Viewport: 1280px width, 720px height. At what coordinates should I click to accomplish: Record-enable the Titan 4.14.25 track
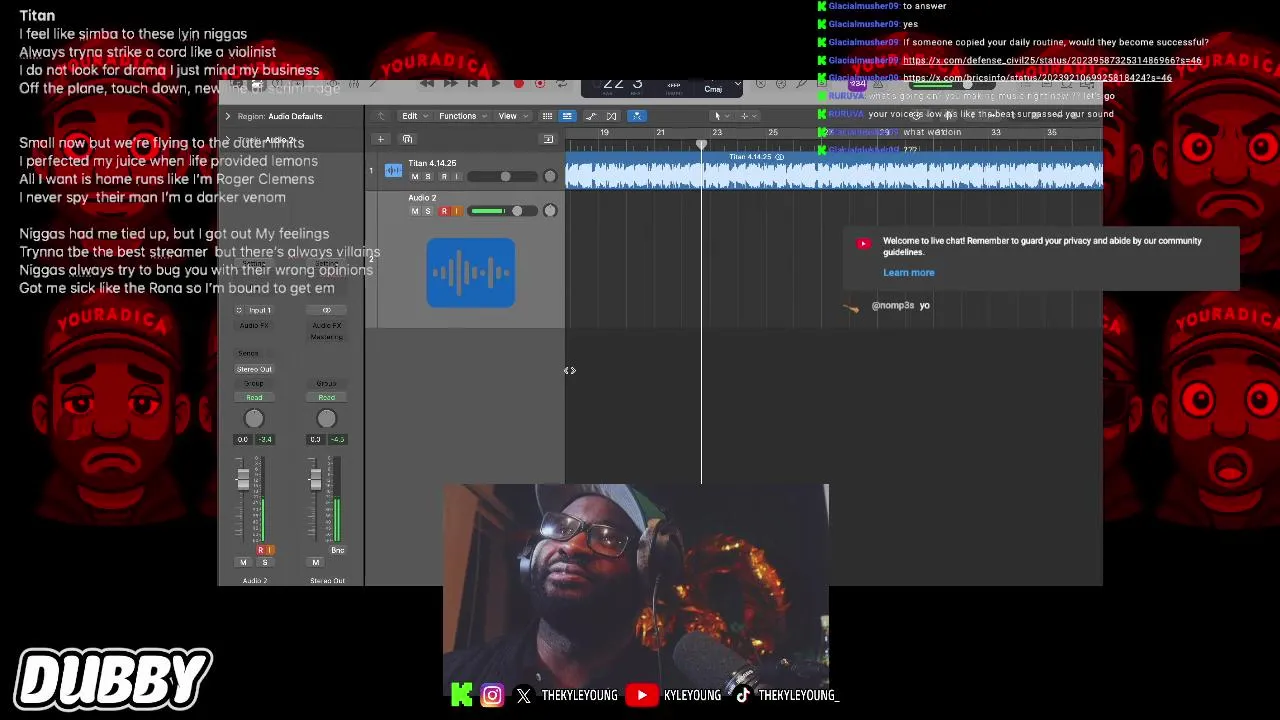tap(444, 177)
